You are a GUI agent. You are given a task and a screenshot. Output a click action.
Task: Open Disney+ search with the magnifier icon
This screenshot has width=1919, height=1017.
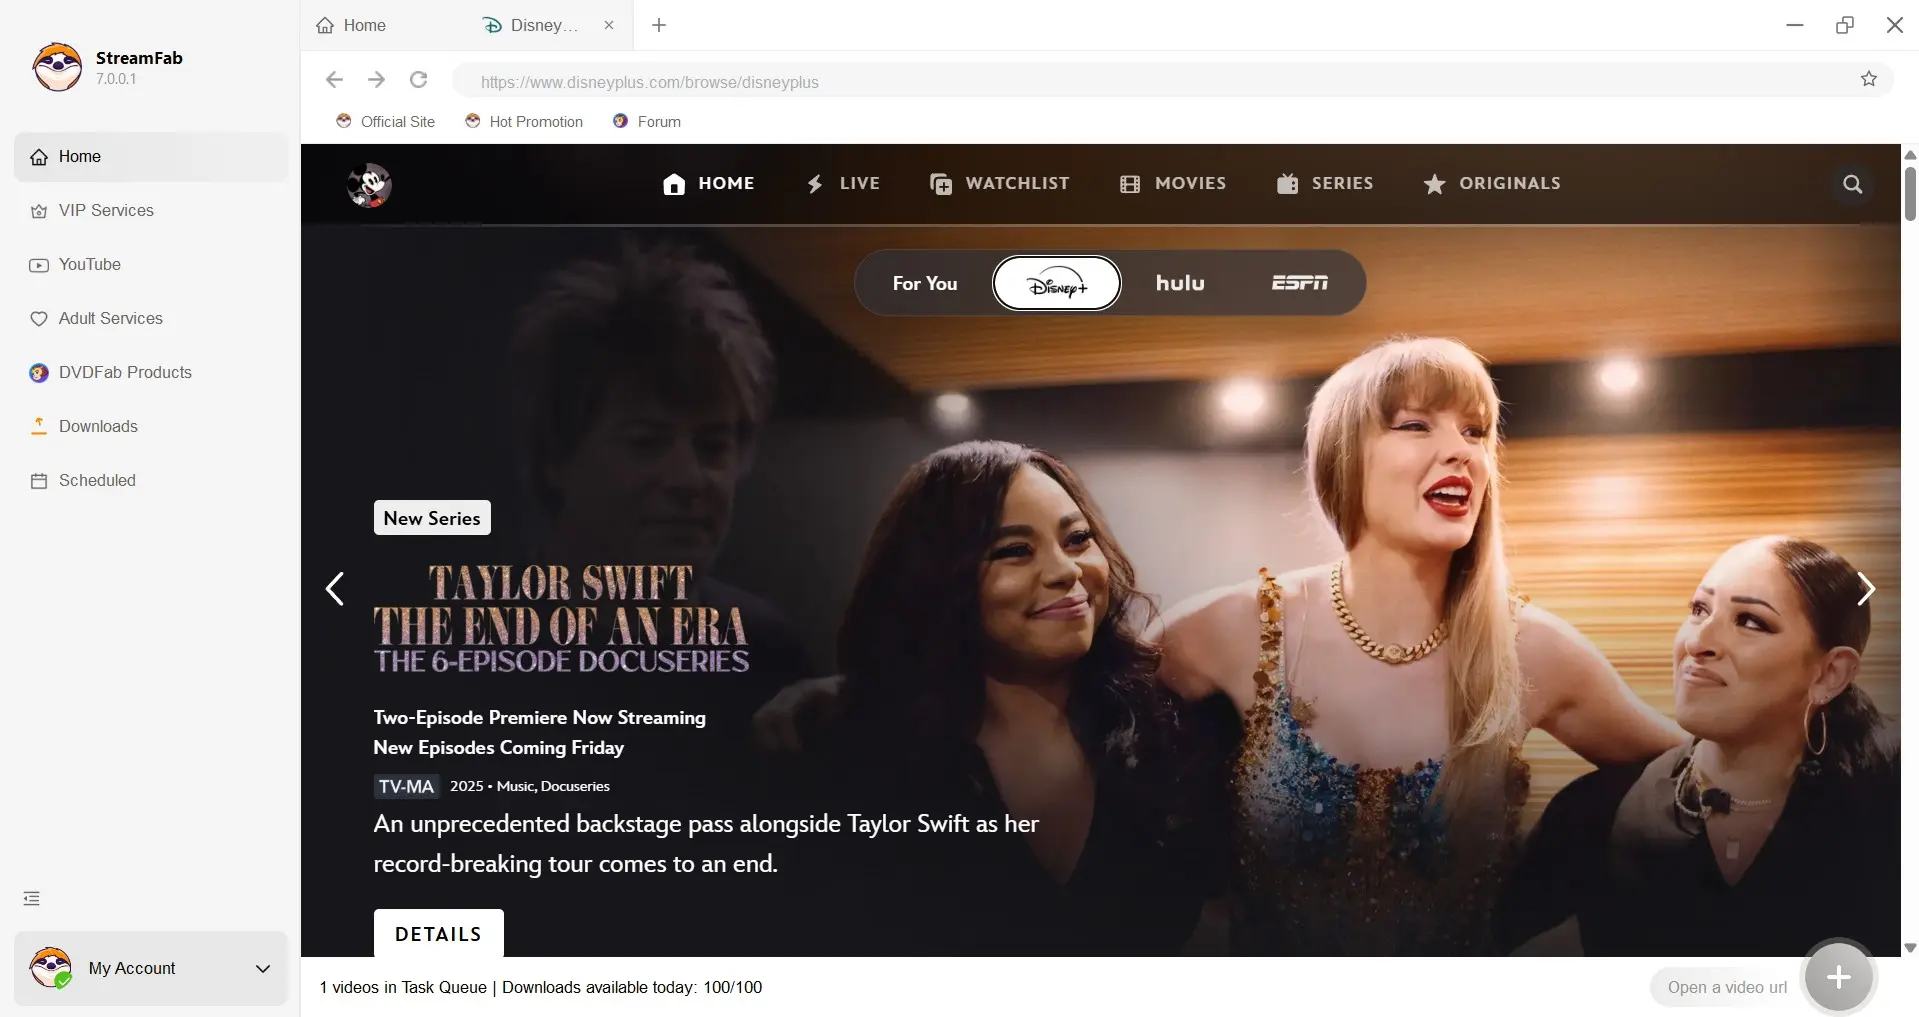tap(1853, 184)
